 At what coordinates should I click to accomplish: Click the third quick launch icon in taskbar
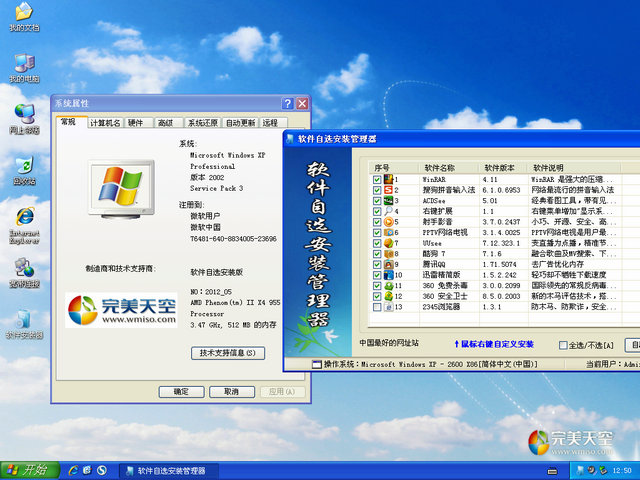[x=102, y=470]
